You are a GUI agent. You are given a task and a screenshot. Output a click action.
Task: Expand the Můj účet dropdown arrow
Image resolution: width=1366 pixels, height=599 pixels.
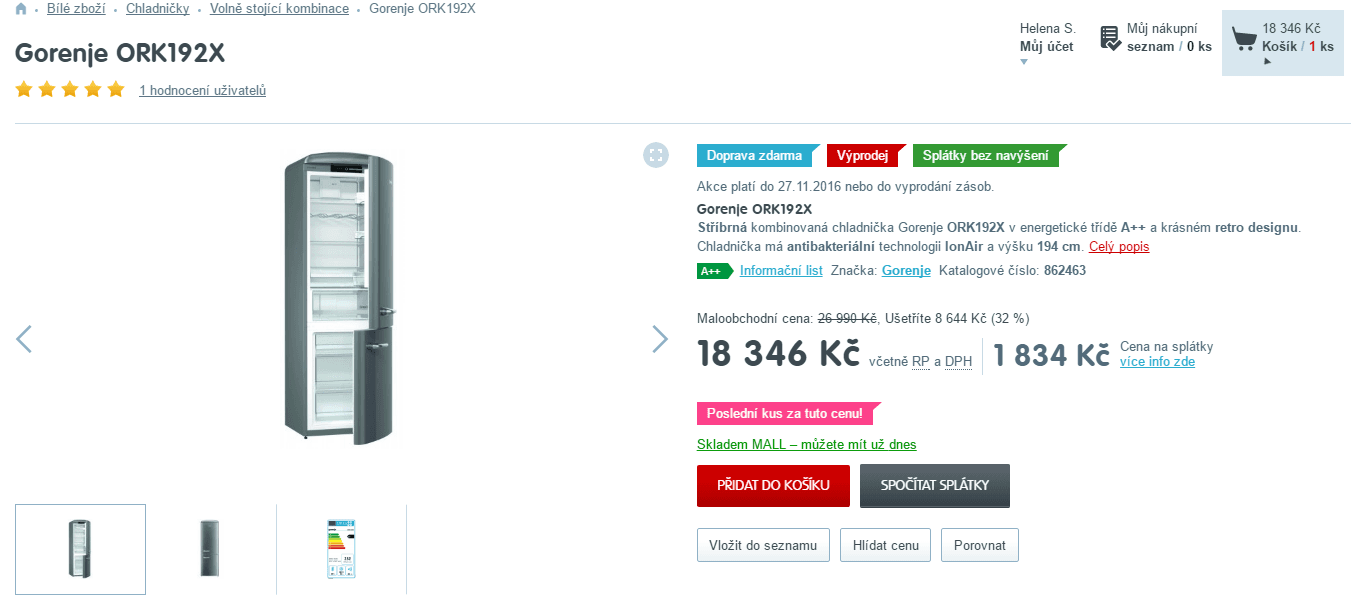[1024, 62]
